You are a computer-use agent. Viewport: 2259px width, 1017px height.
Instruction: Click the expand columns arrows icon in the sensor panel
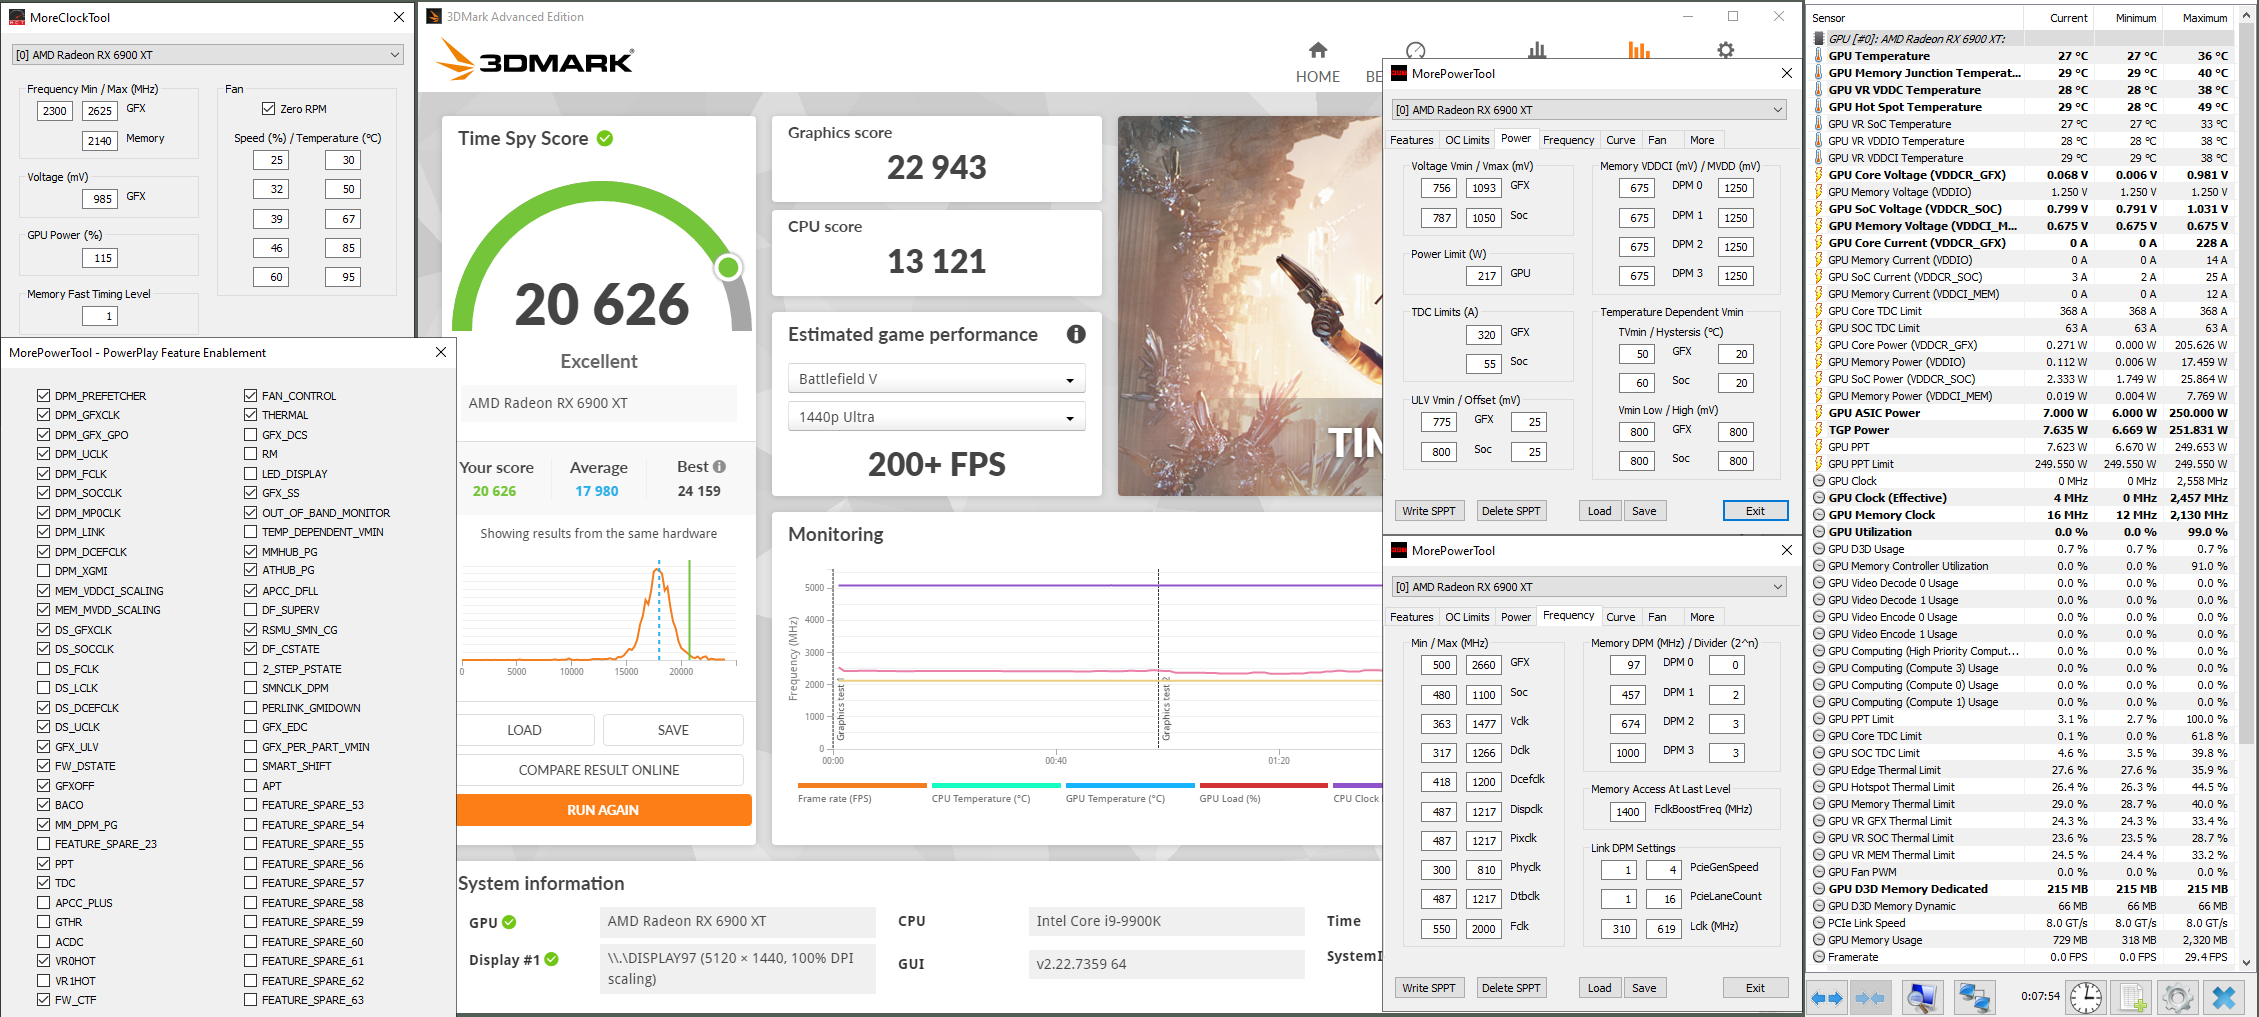1827,997
